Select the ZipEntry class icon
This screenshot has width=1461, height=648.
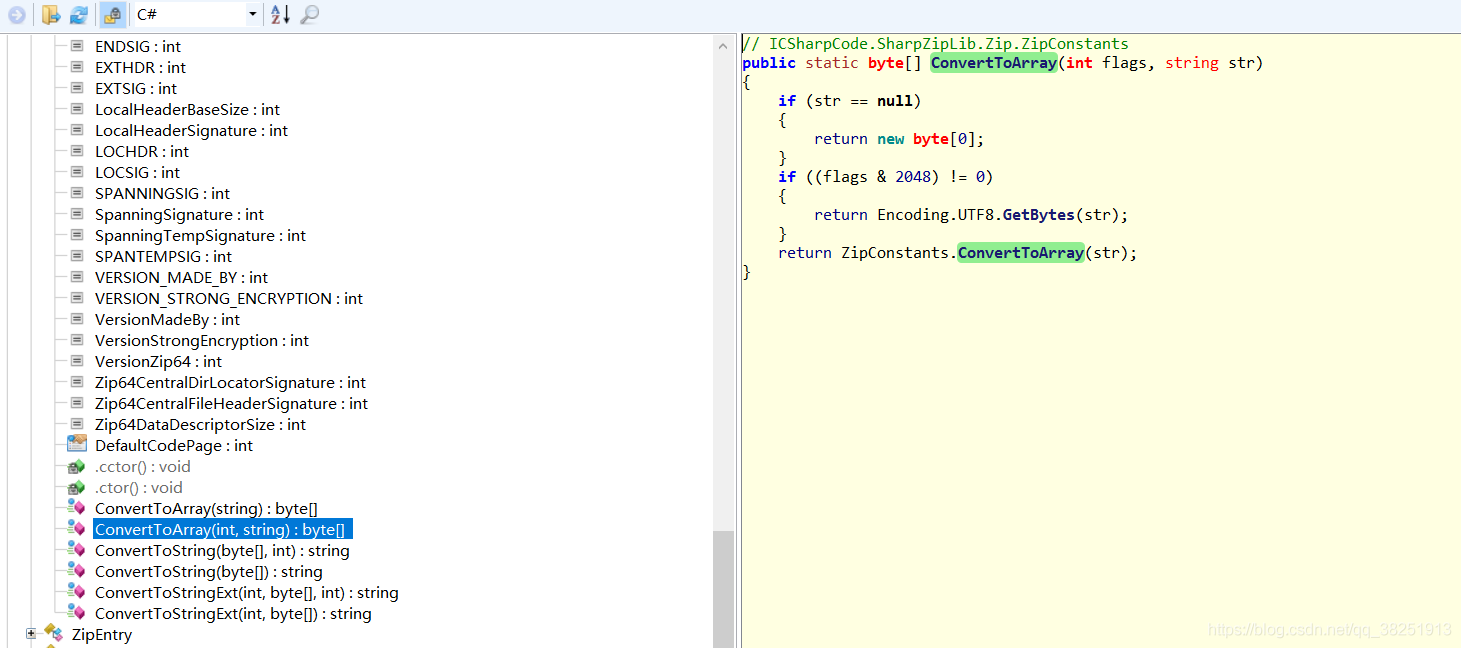point(54,633)
